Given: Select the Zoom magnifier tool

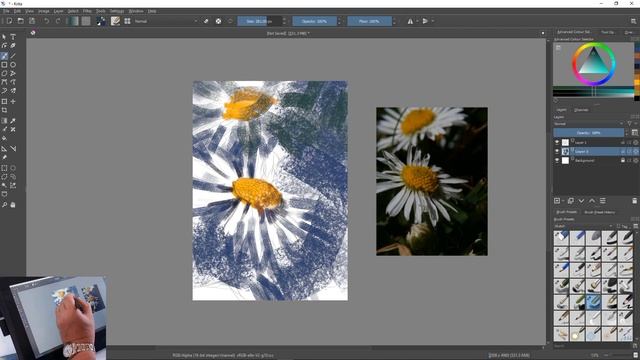Looking at the screenshot, I should [4, 205].
